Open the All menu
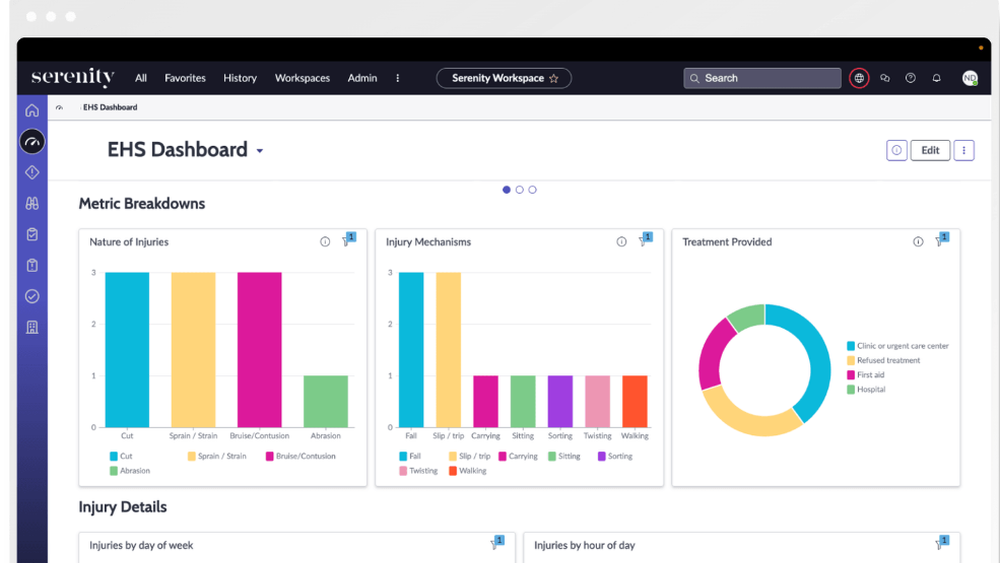Viewport: 1000px width, 563px height. (x=141, y=78)
